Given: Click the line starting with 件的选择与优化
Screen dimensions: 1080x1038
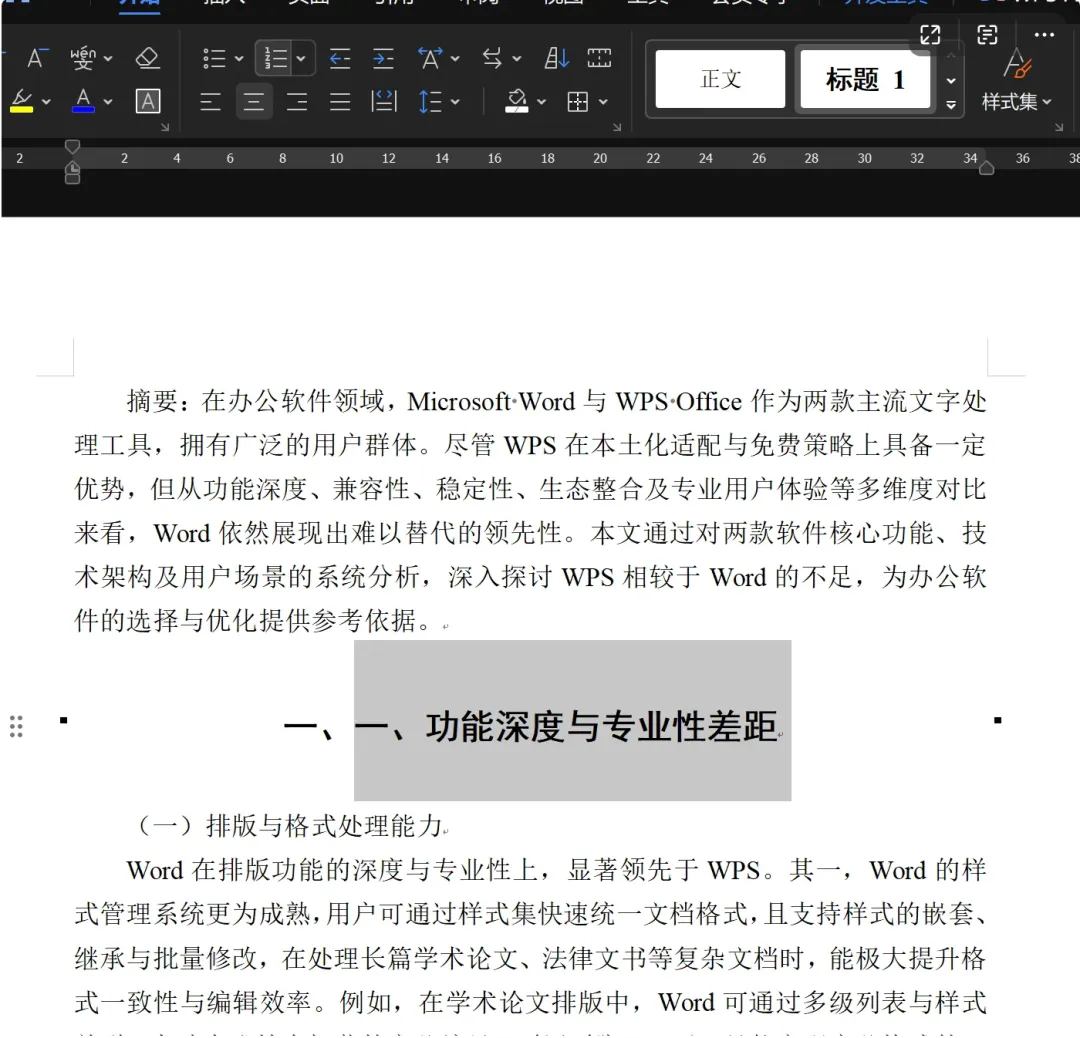Looking at the screenshot, I should (256, 621).
